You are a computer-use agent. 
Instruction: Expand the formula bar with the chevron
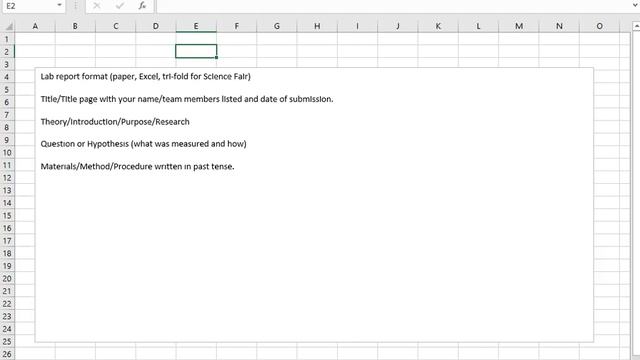(635, 5)
